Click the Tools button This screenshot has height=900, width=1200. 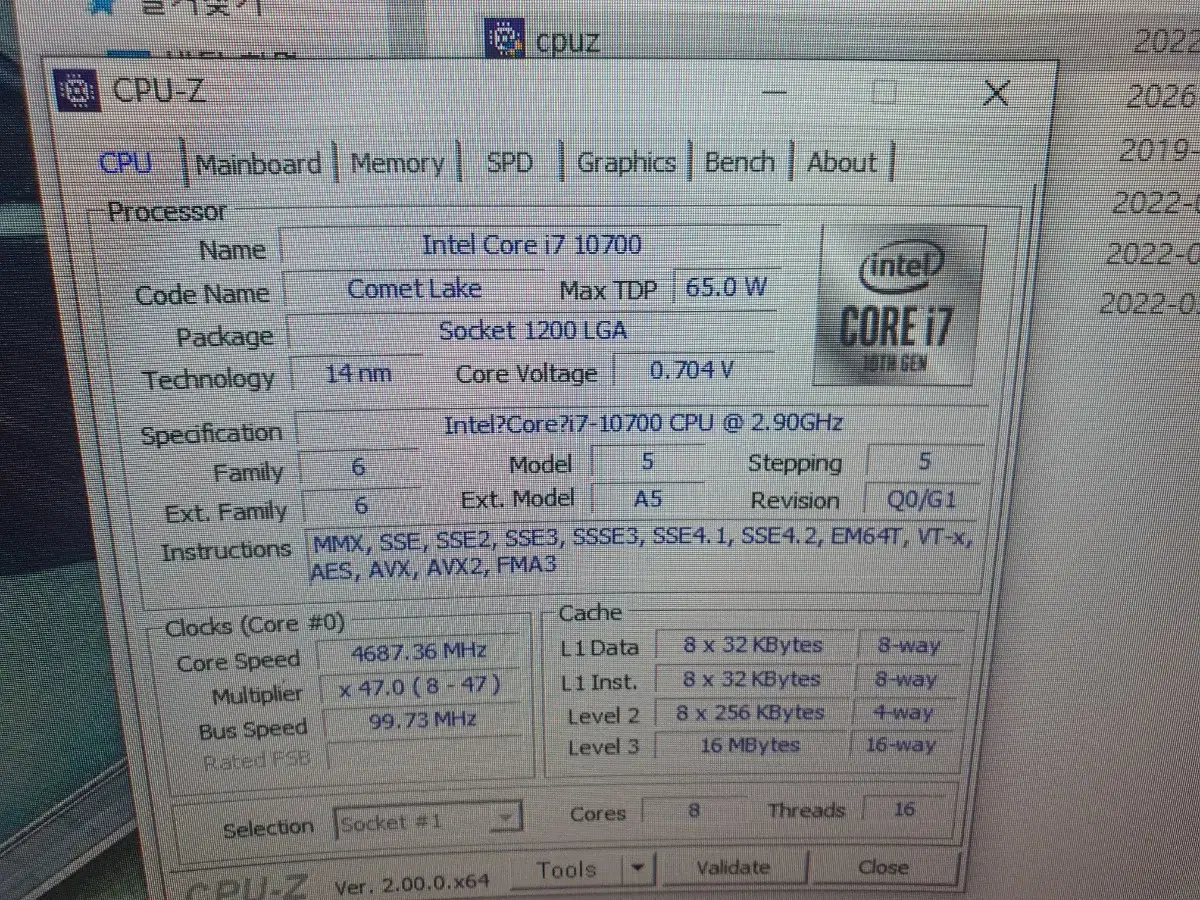click(566, 870)
